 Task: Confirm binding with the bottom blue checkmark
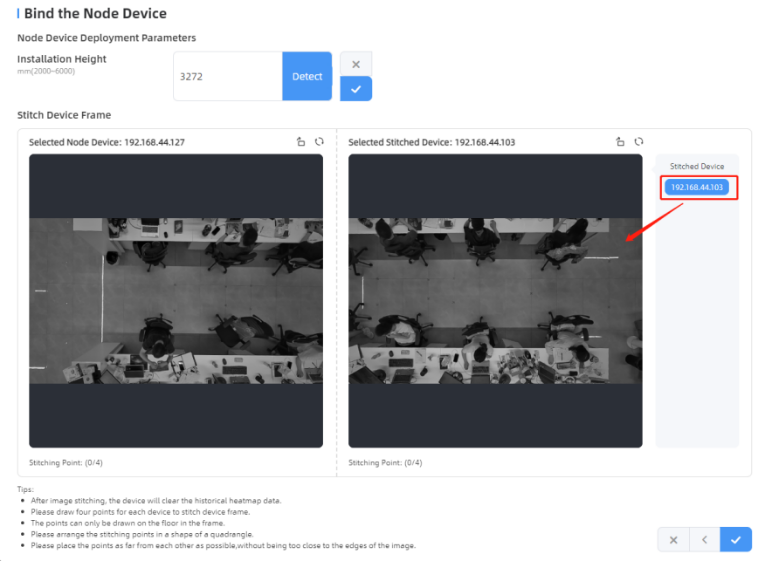point(735,540)
